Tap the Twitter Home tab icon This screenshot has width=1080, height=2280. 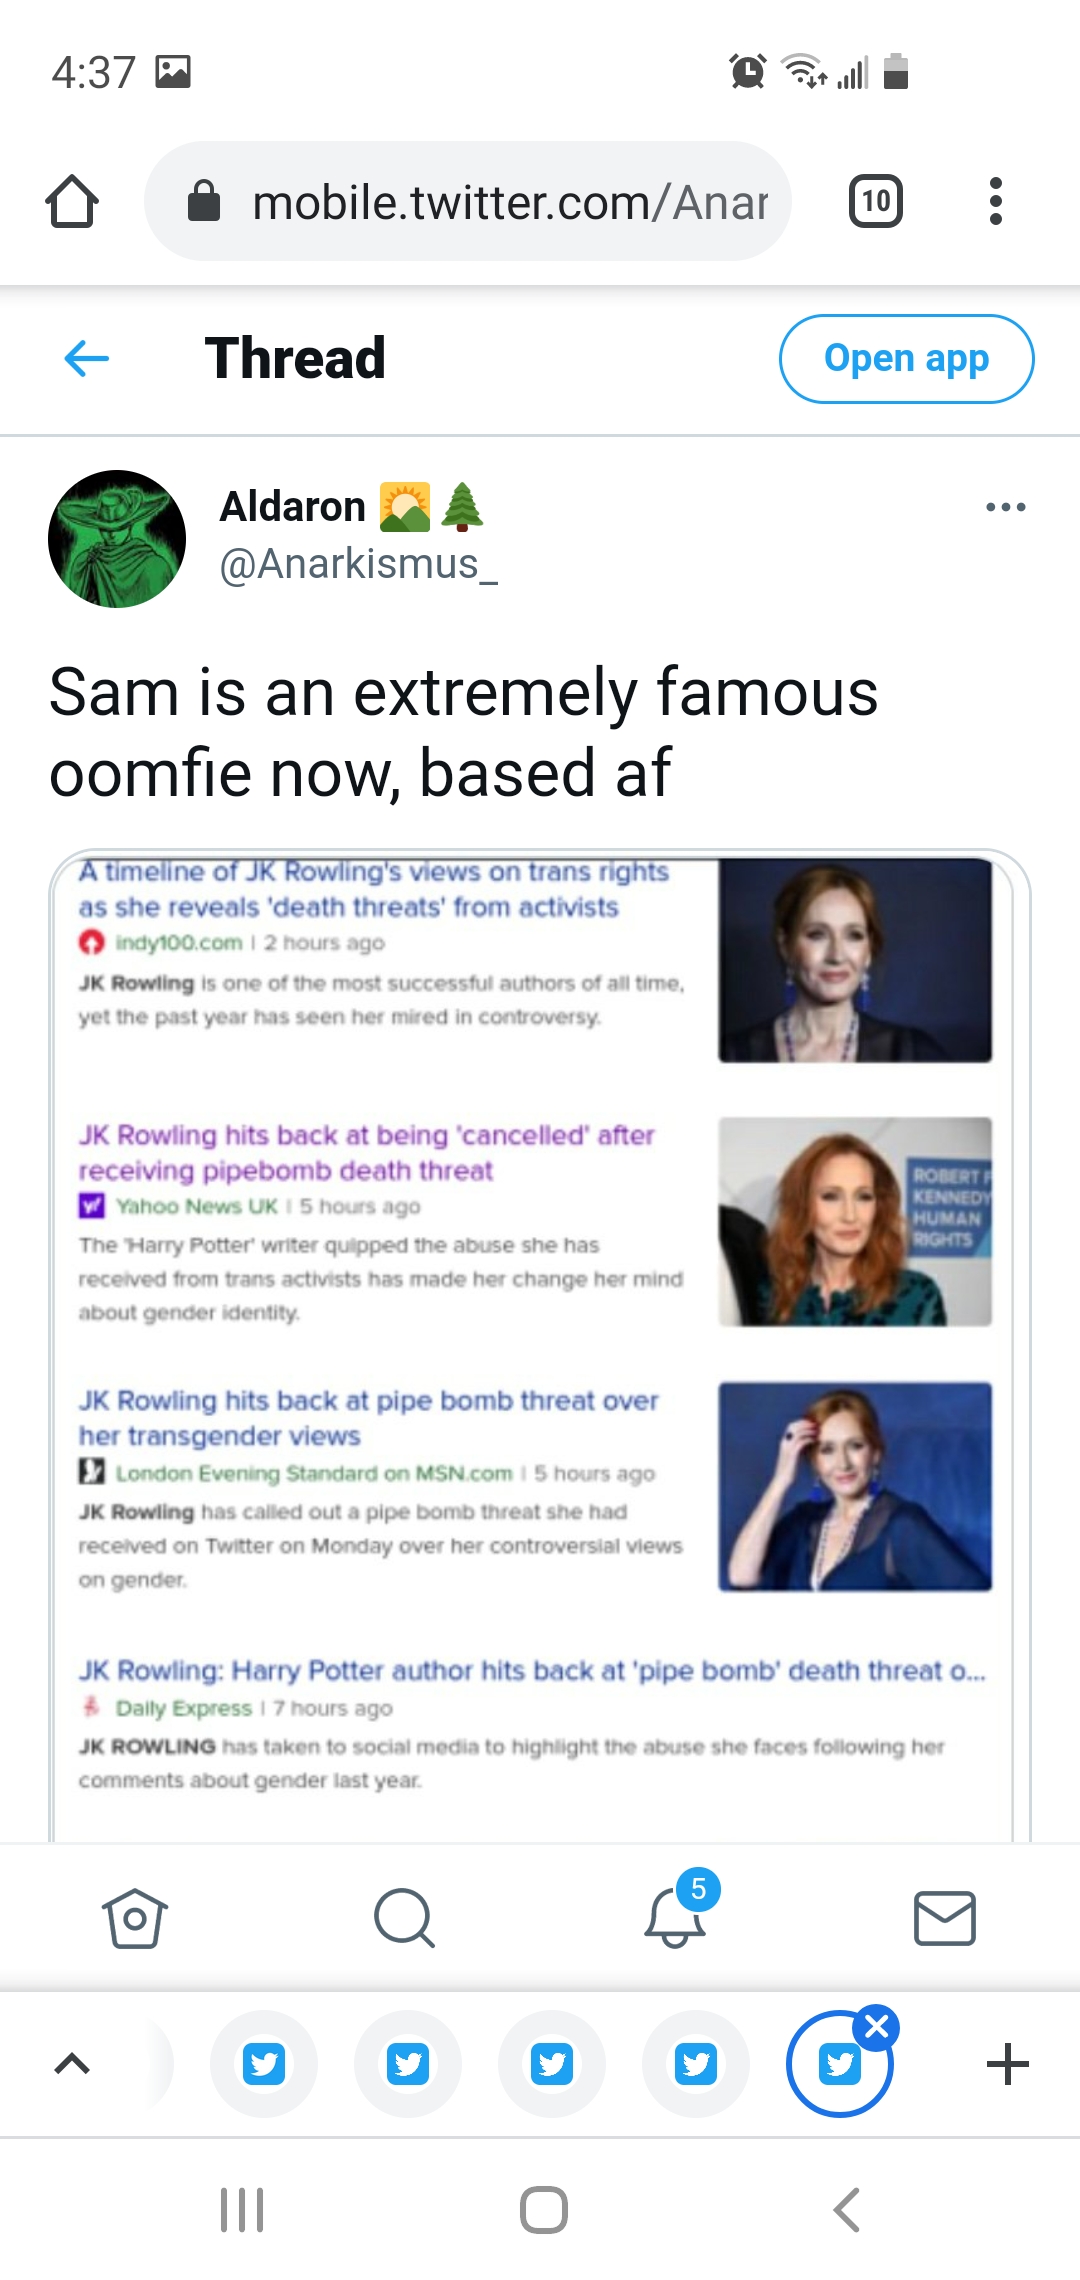pos(135,1918)
